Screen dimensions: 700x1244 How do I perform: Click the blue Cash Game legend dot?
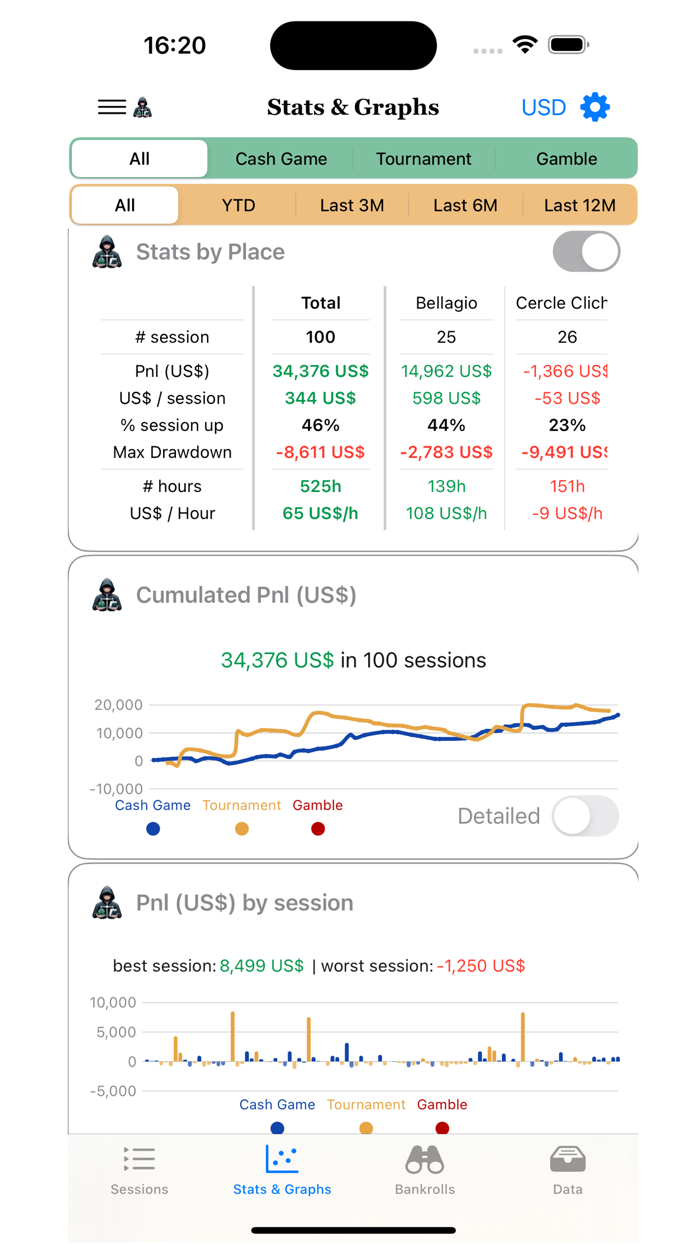click(152, 828)
